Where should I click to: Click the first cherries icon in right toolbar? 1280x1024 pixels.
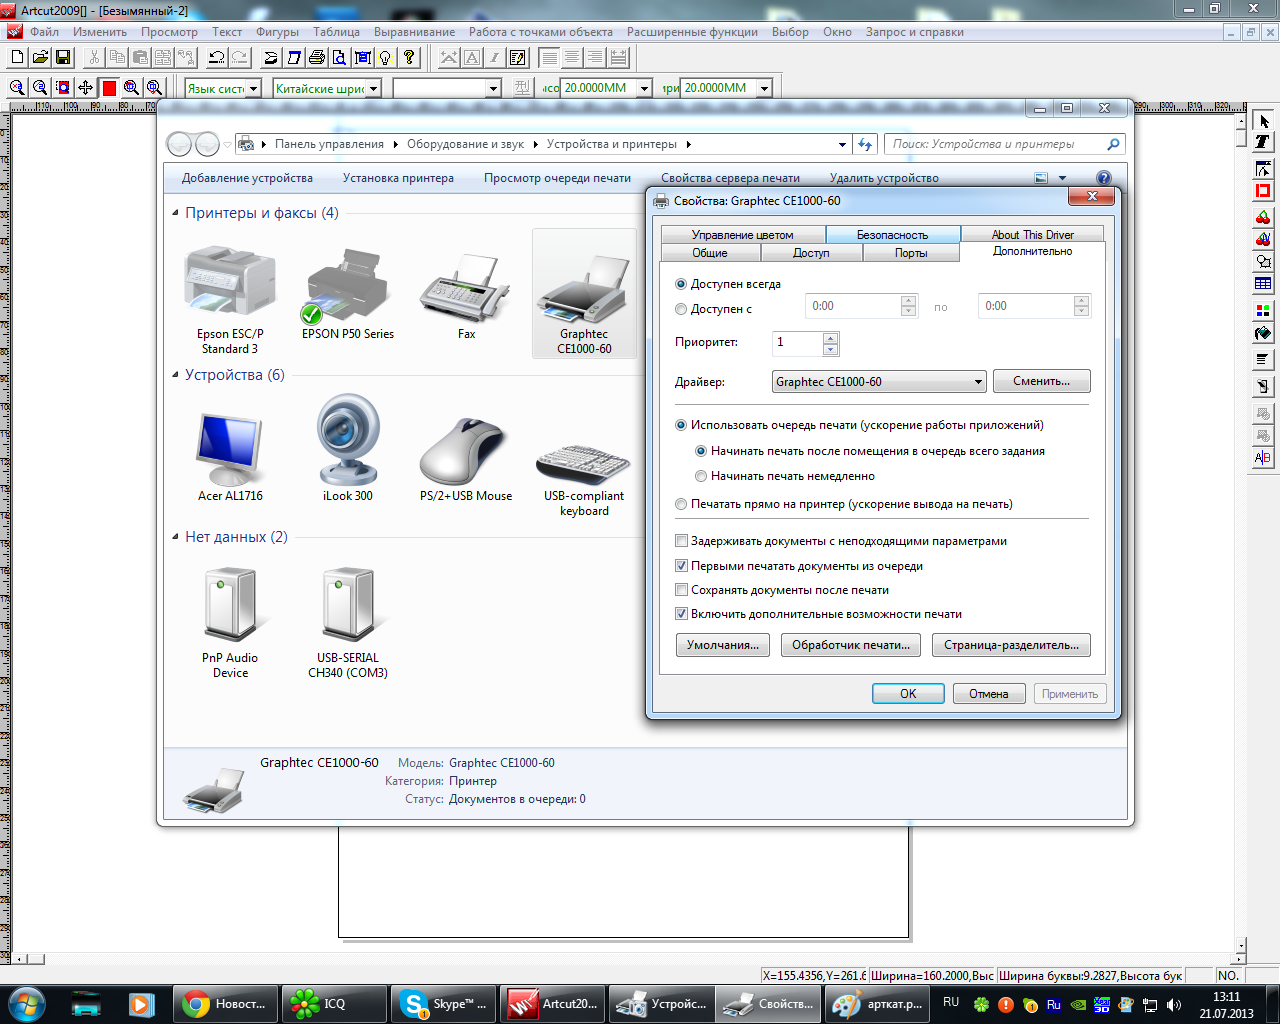coord(1263,217)
